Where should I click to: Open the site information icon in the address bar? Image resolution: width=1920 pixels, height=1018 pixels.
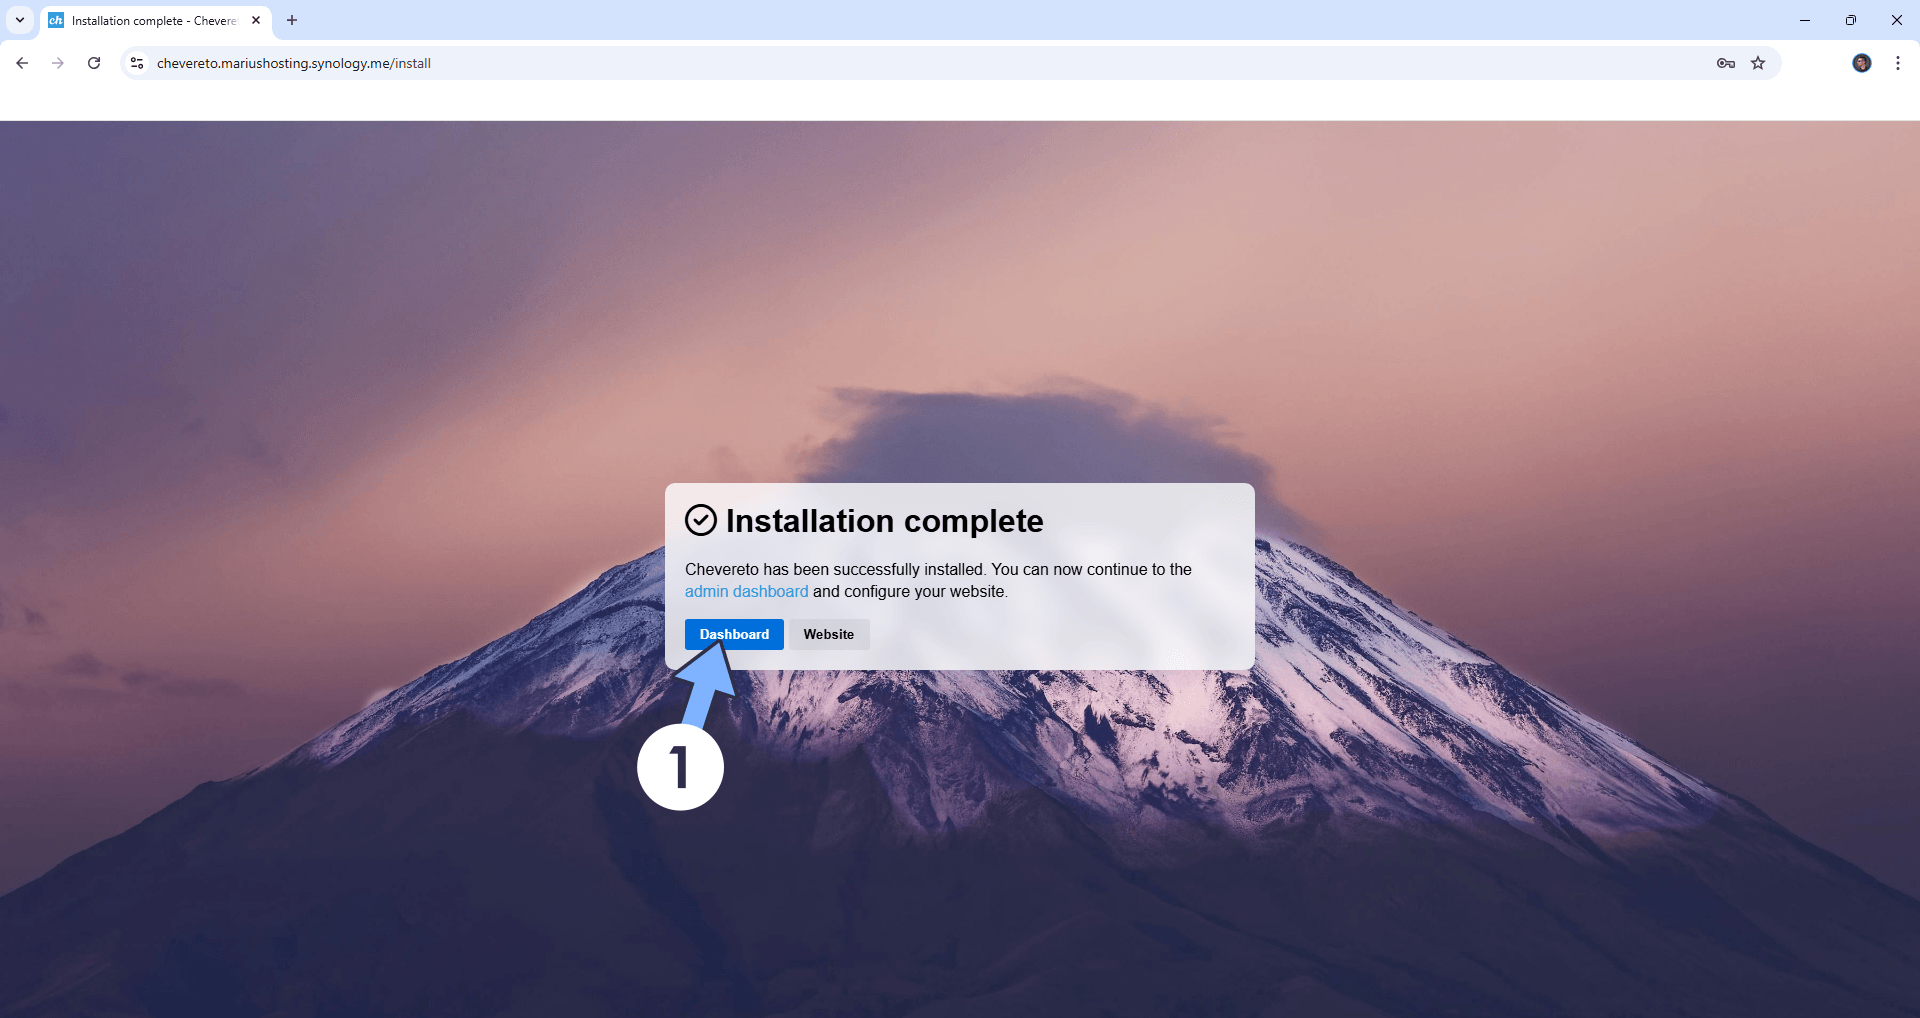(136, 62)
